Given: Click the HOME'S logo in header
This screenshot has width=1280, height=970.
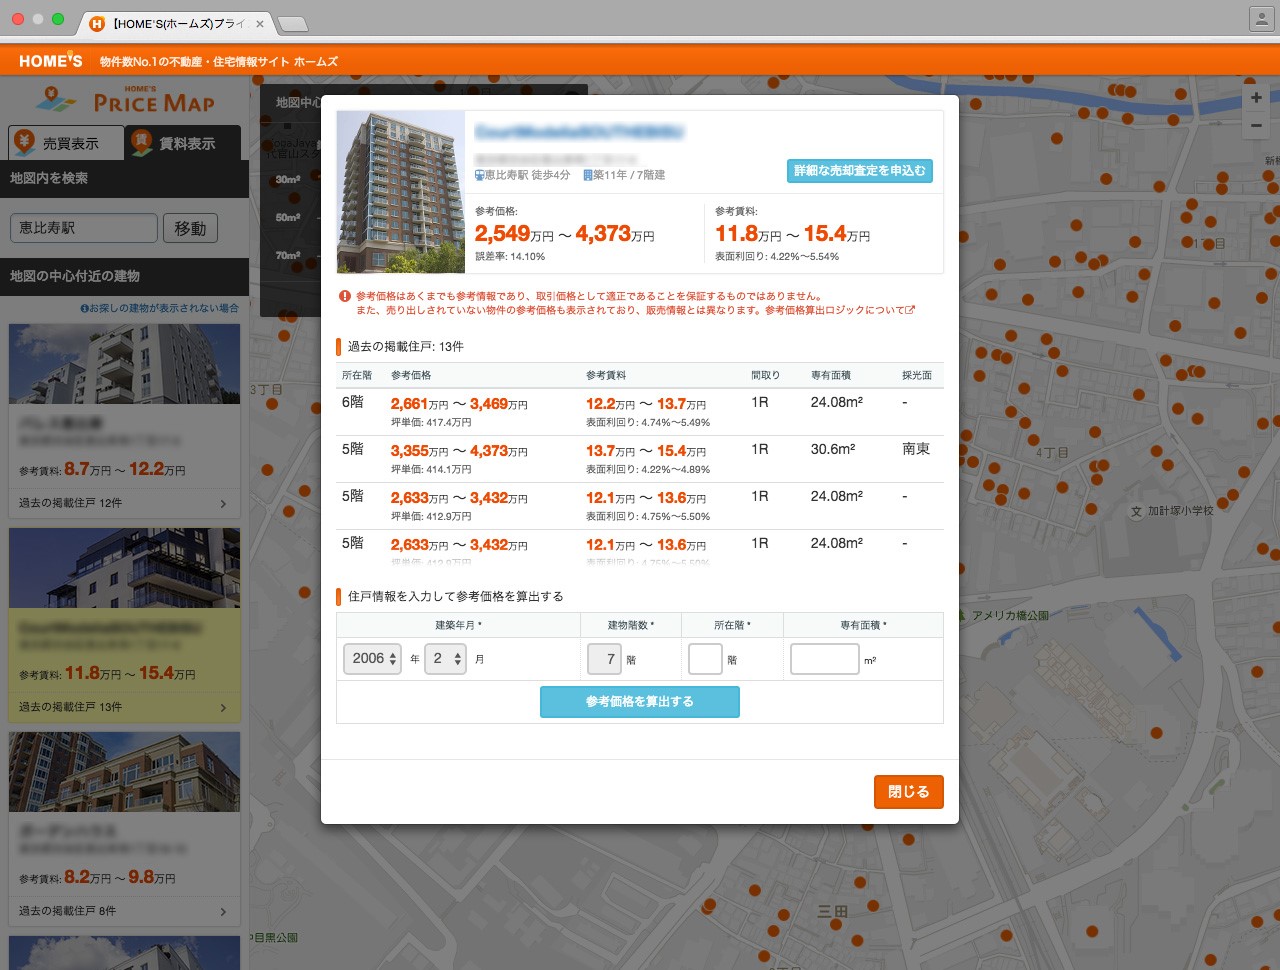Looking at the screenshot, I should point(50,61).
